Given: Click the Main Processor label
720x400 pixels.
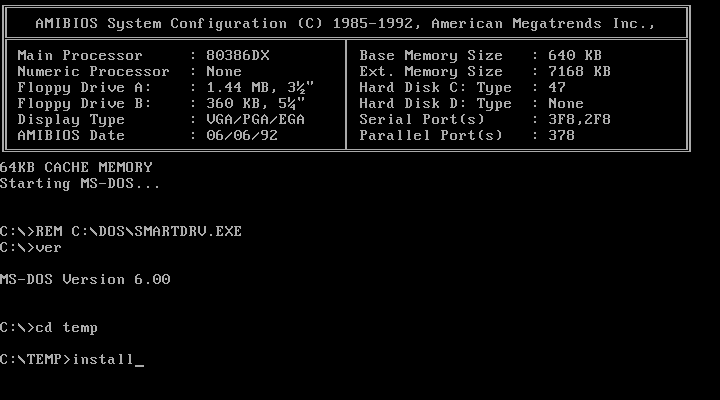Looking at the screenshot, I should click(80, 56).
